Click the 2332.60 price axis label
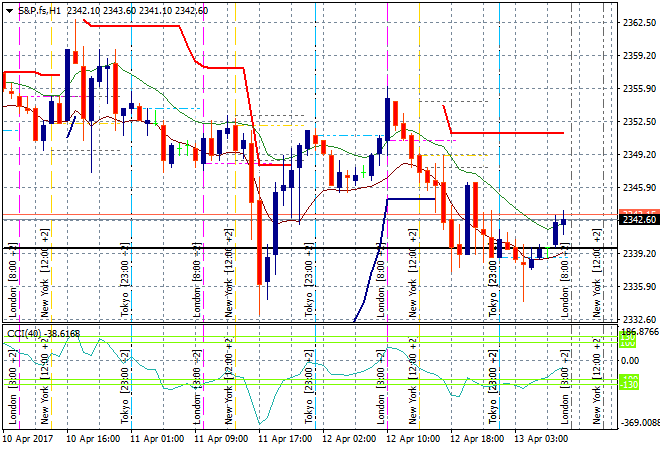This screenshot has width=660, height=450. click(x=637, y=320)
